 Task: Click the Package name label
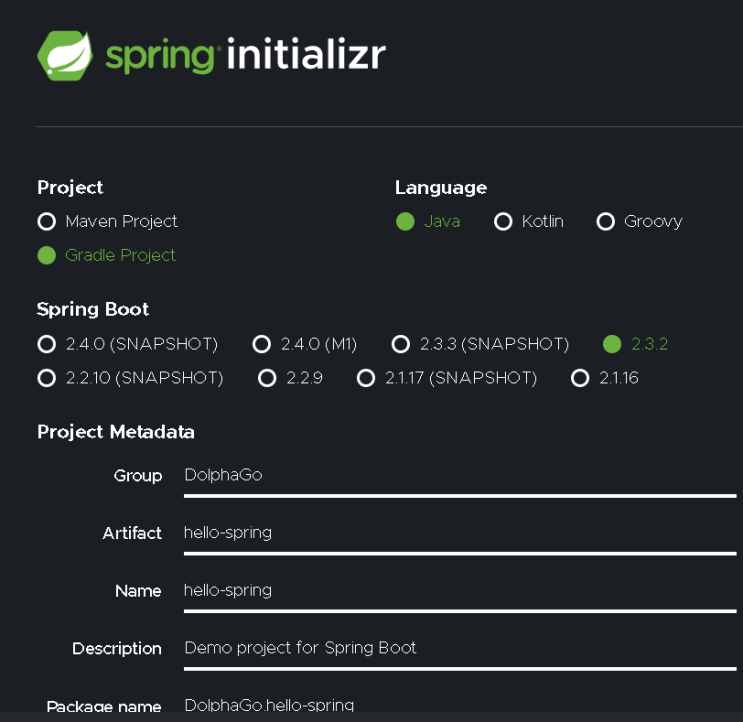[x=104, y=707]
